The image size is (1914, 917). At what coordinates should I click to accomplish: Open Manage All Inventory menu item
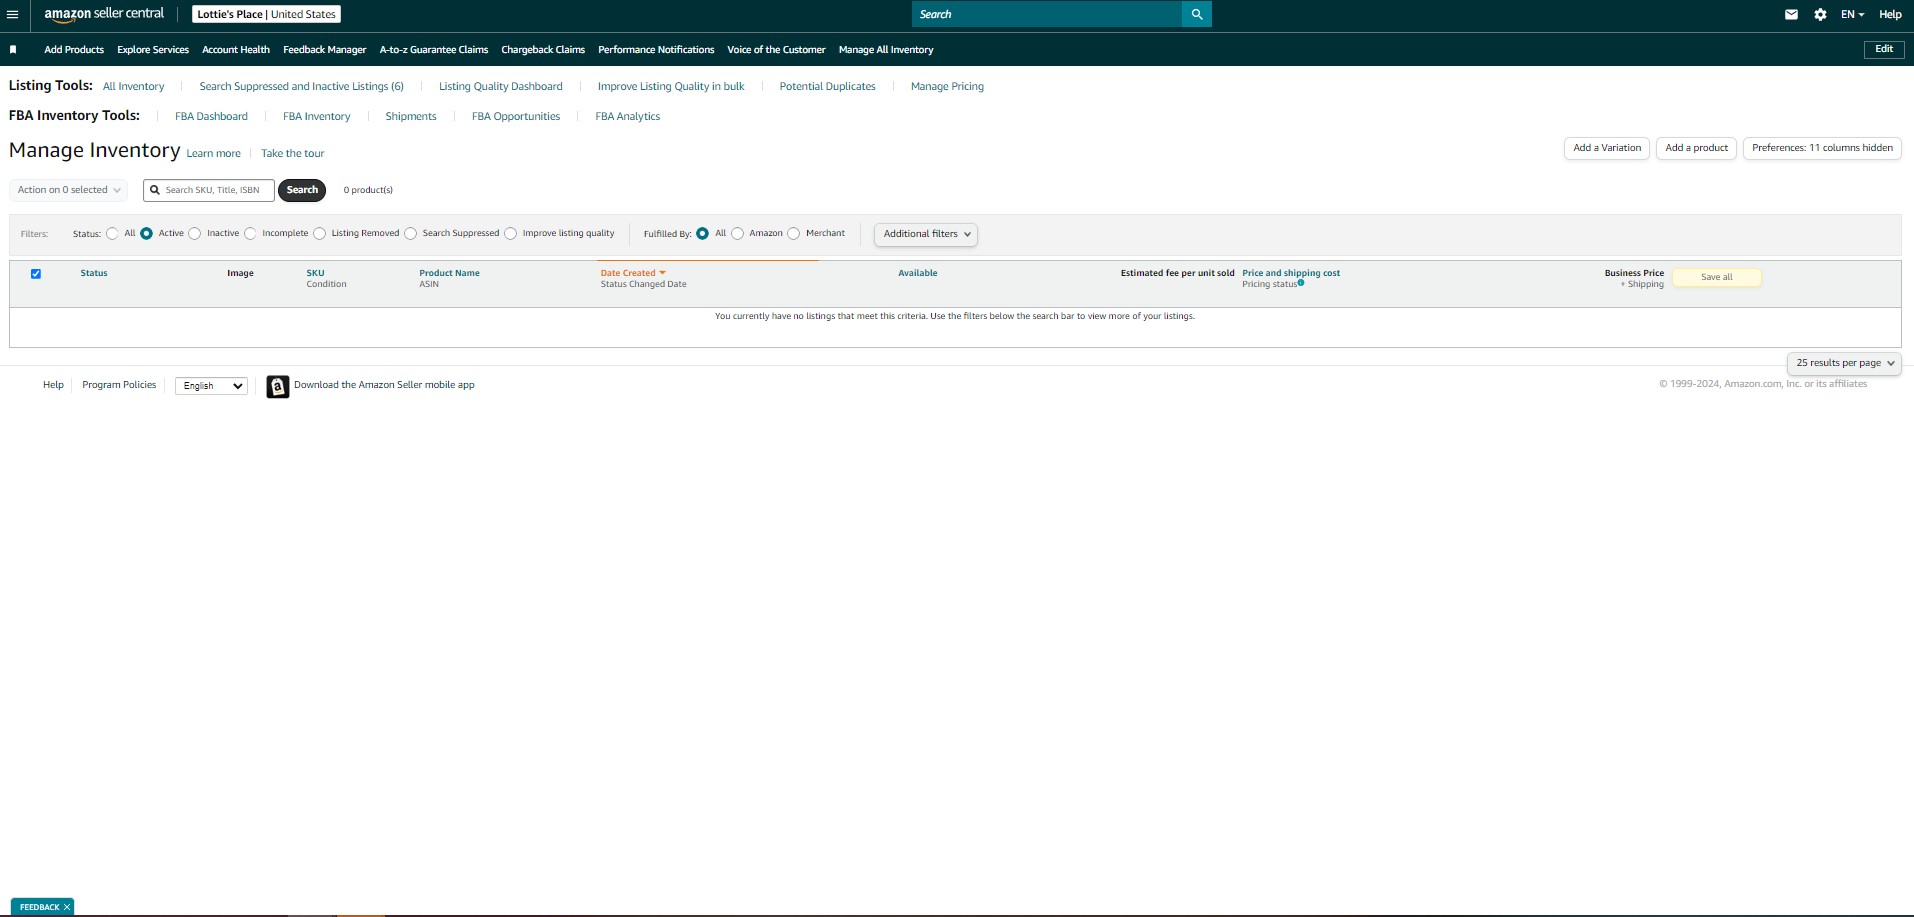point(886,49)
